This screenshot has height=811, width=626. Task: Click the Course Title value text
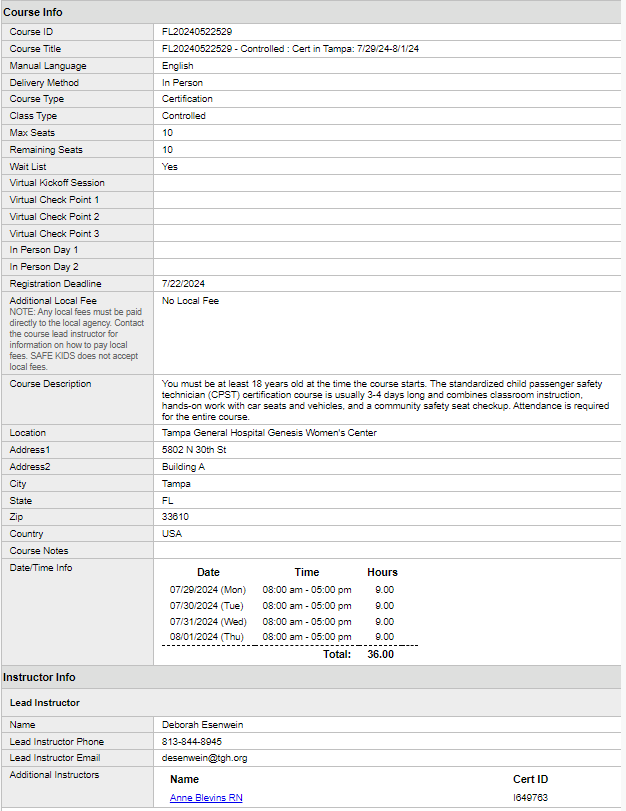coord(290,49)
